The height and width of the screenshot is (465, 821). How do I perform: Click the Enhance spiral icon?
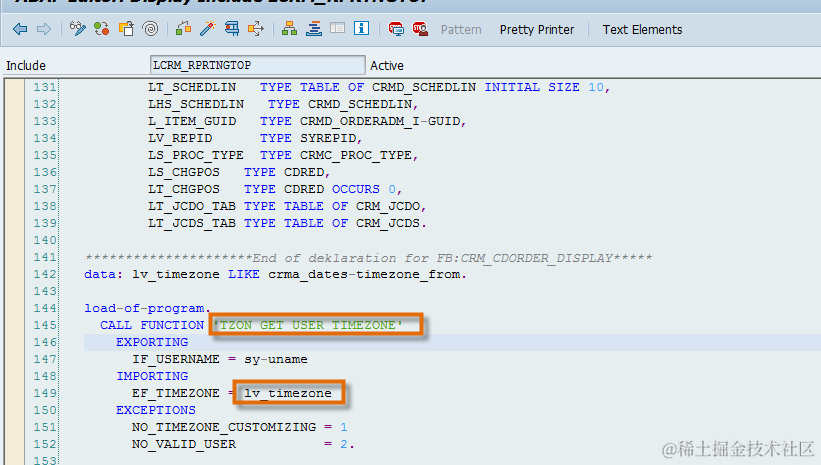pyautogui.click(x=150, y=29)
